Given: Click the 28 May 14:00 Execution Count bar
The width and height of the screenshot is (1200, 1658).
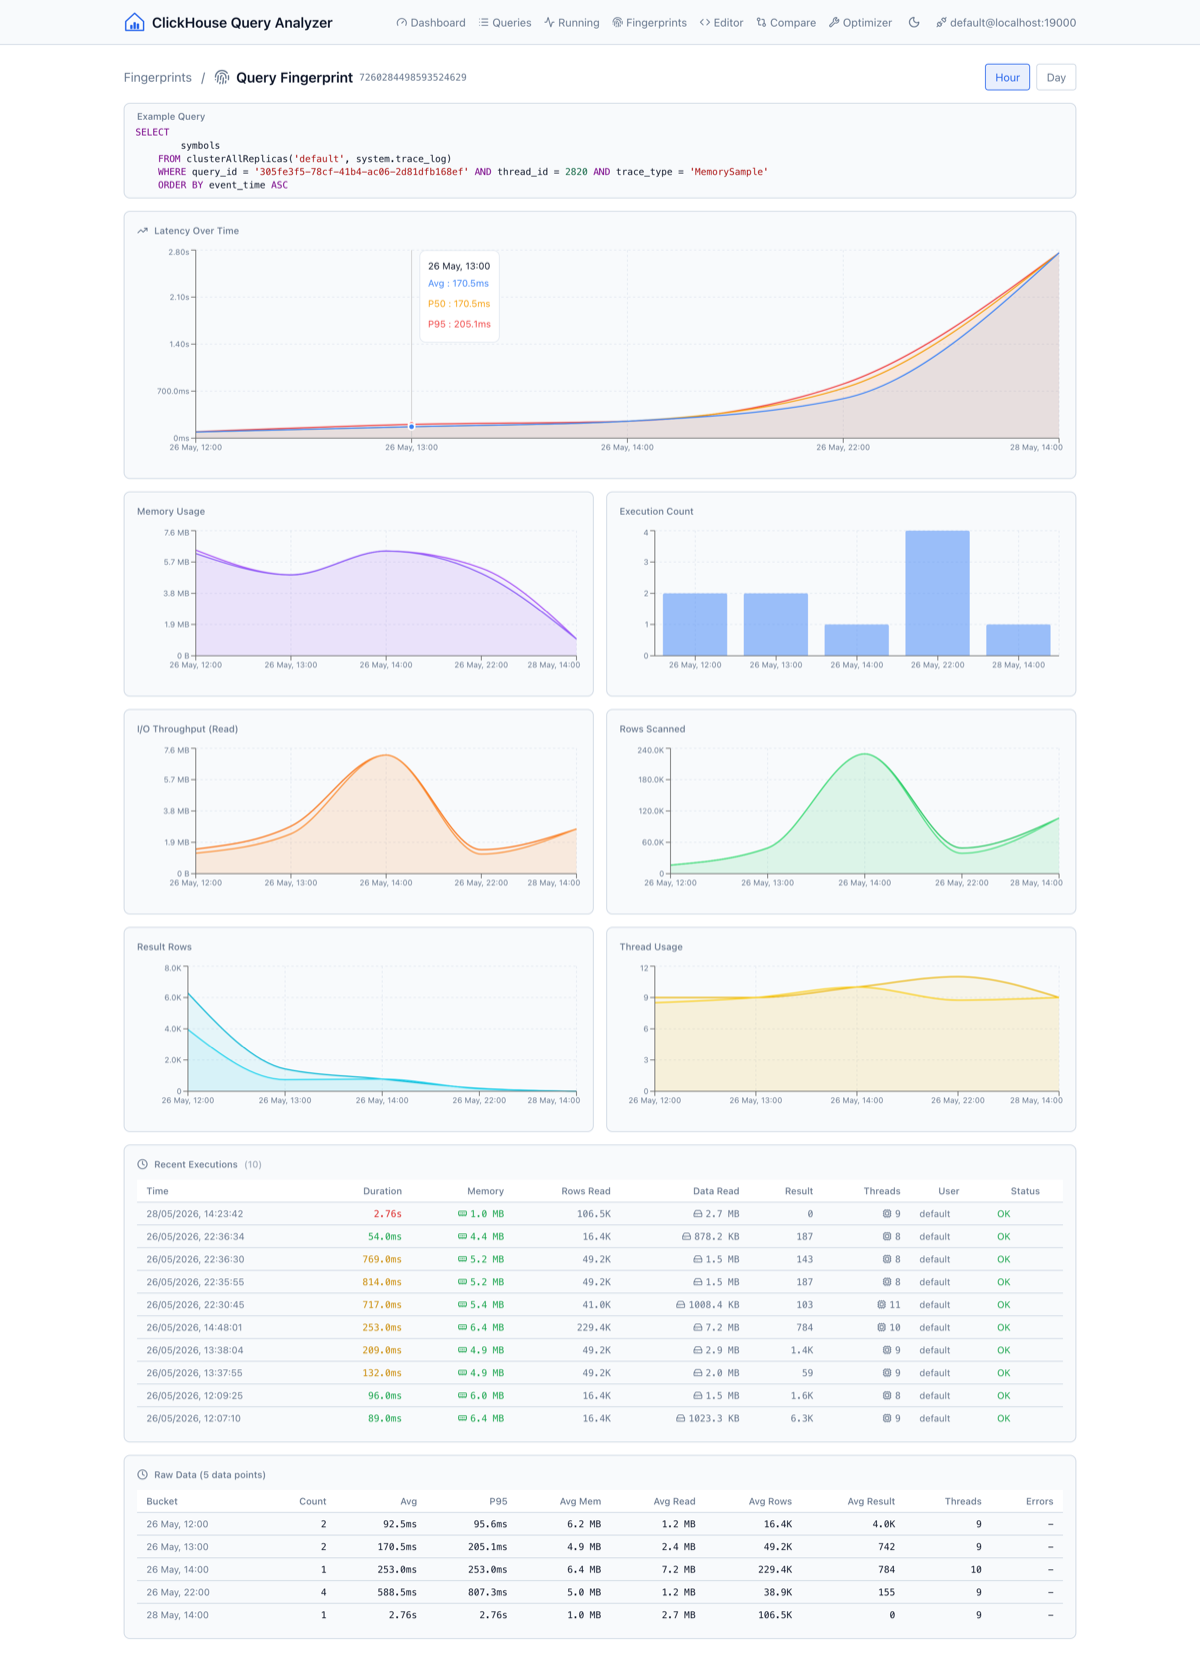Looking at the screenshot, I should (1018, 640).
